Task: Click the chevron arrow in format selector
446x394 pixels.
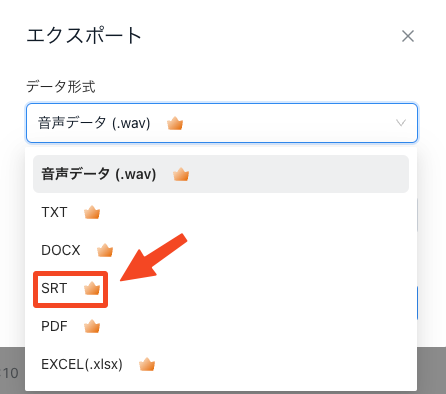Action: coord(401,123)
